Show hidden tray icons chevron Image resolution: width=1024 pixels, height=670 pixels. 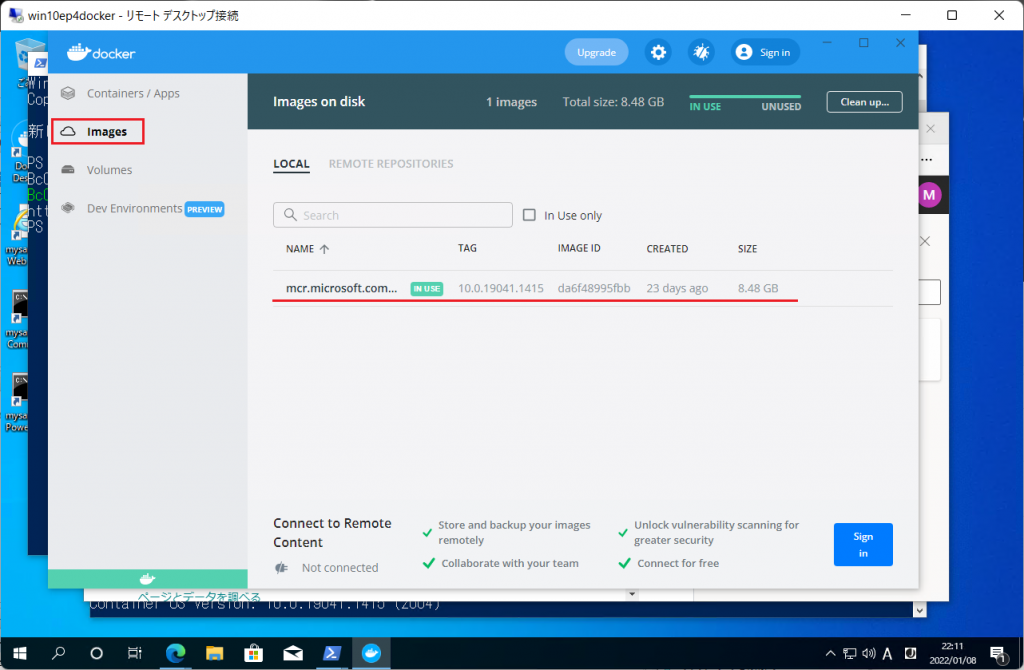830,653
